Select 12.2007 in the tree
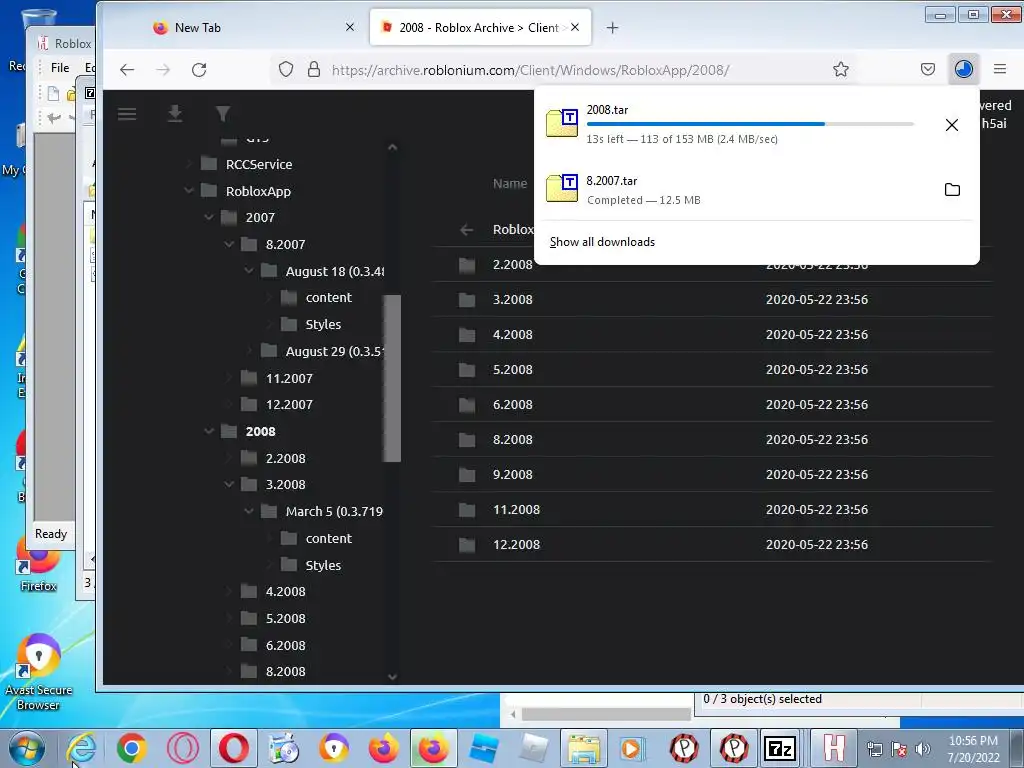1024x768 pixels. tap(289, 404)
